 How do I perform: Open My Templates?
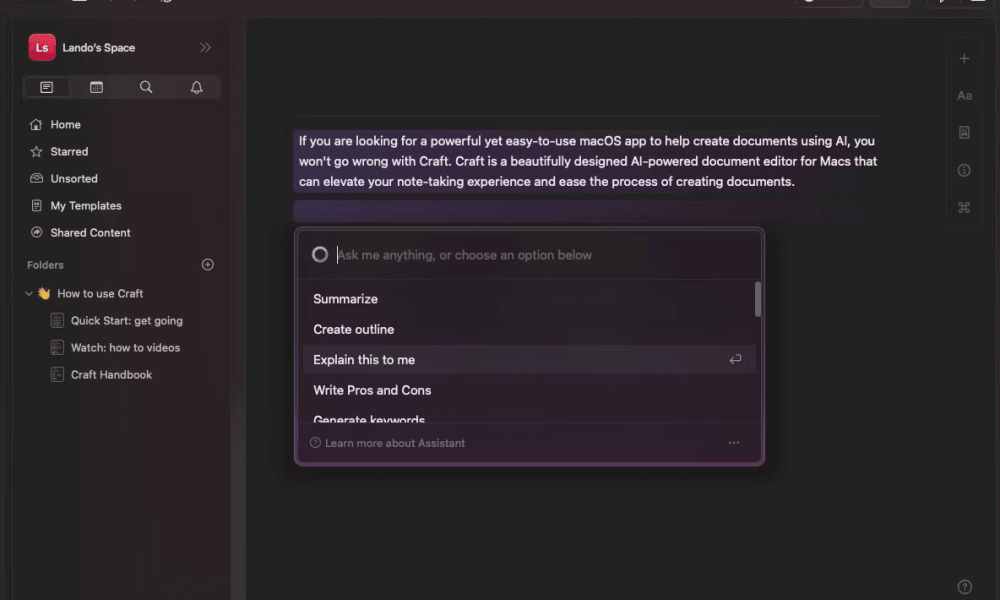tap(85, 206)
